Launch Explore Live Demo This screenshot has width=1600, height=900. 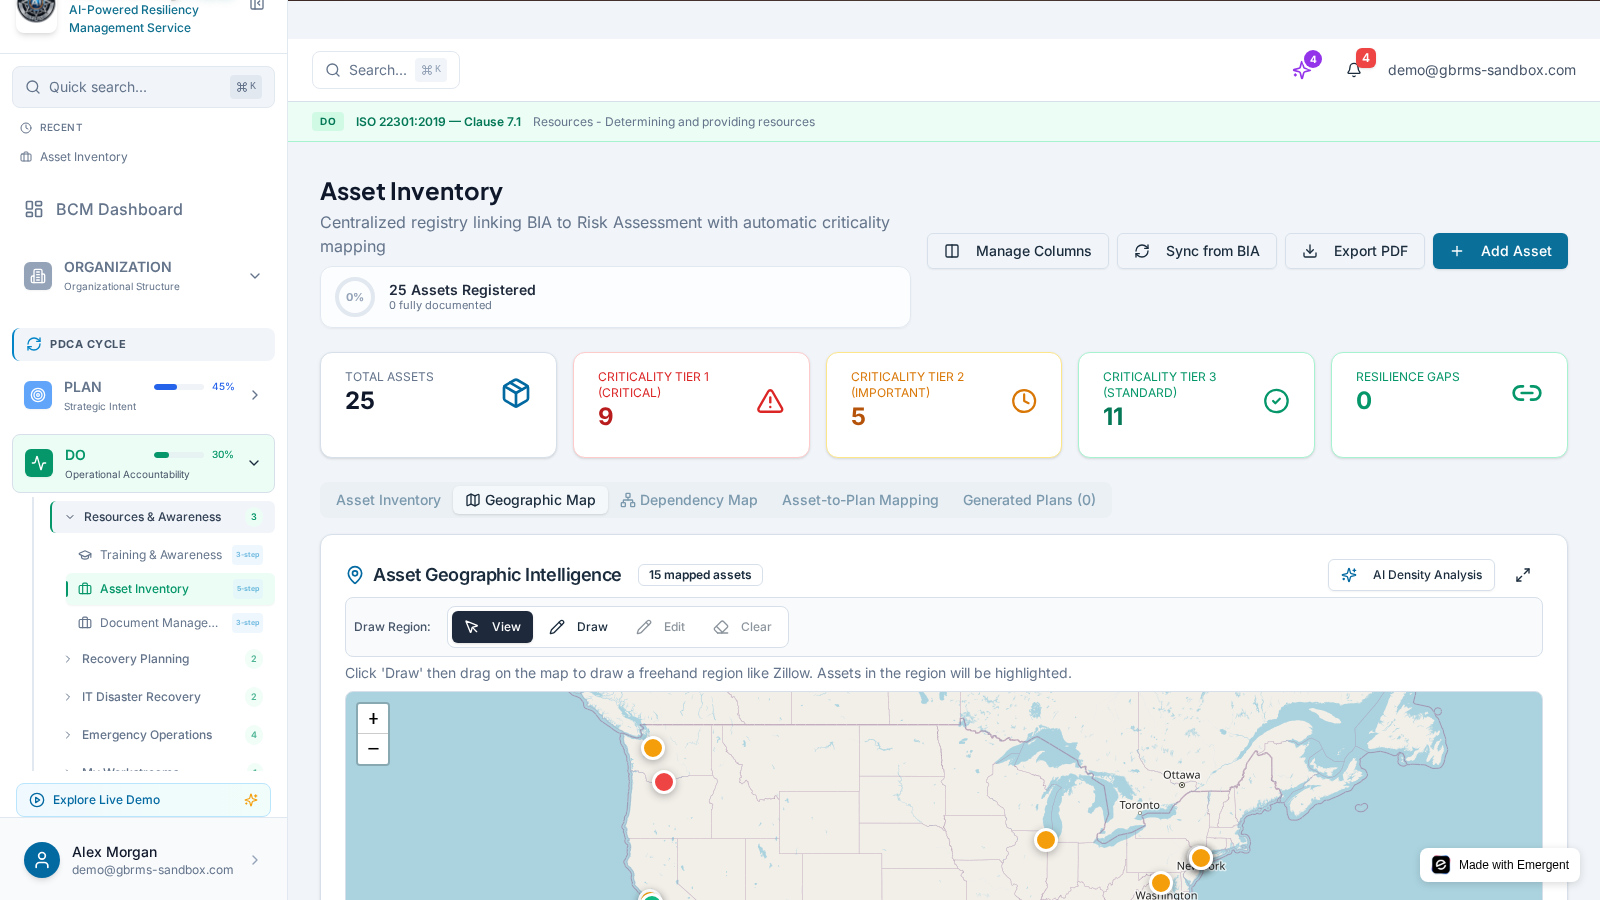click(143, 800)
